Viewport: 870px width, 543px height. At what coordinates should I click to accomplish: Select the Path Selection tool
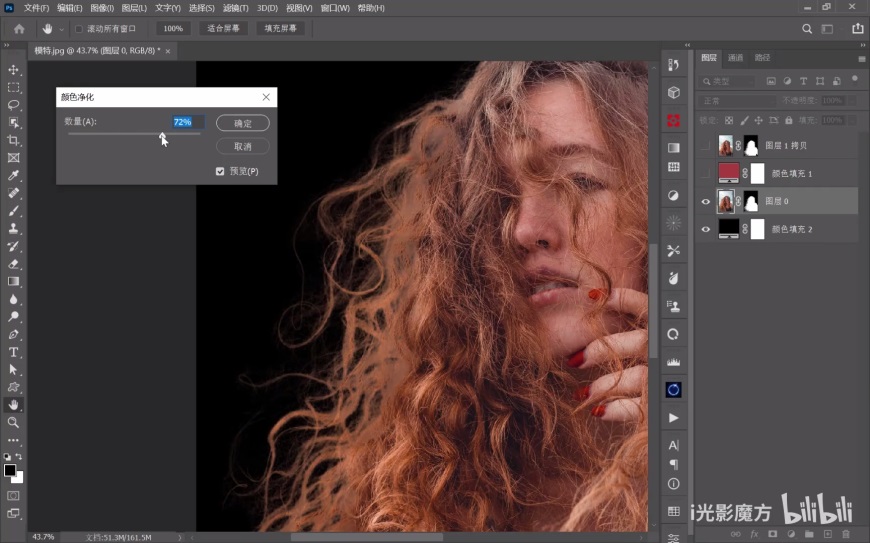click(13, 369)
